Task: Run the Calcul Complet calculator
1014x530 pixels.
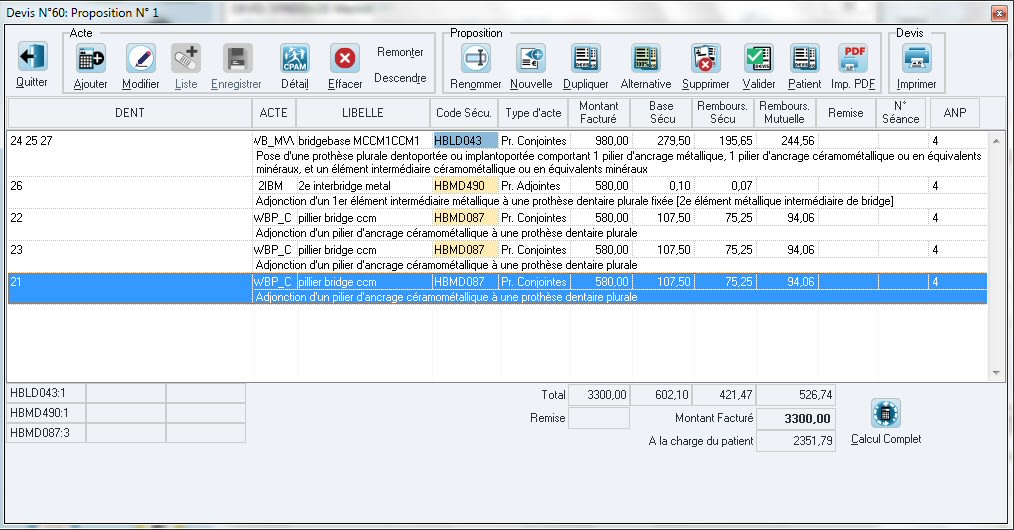Action: [x=886, y=414]
